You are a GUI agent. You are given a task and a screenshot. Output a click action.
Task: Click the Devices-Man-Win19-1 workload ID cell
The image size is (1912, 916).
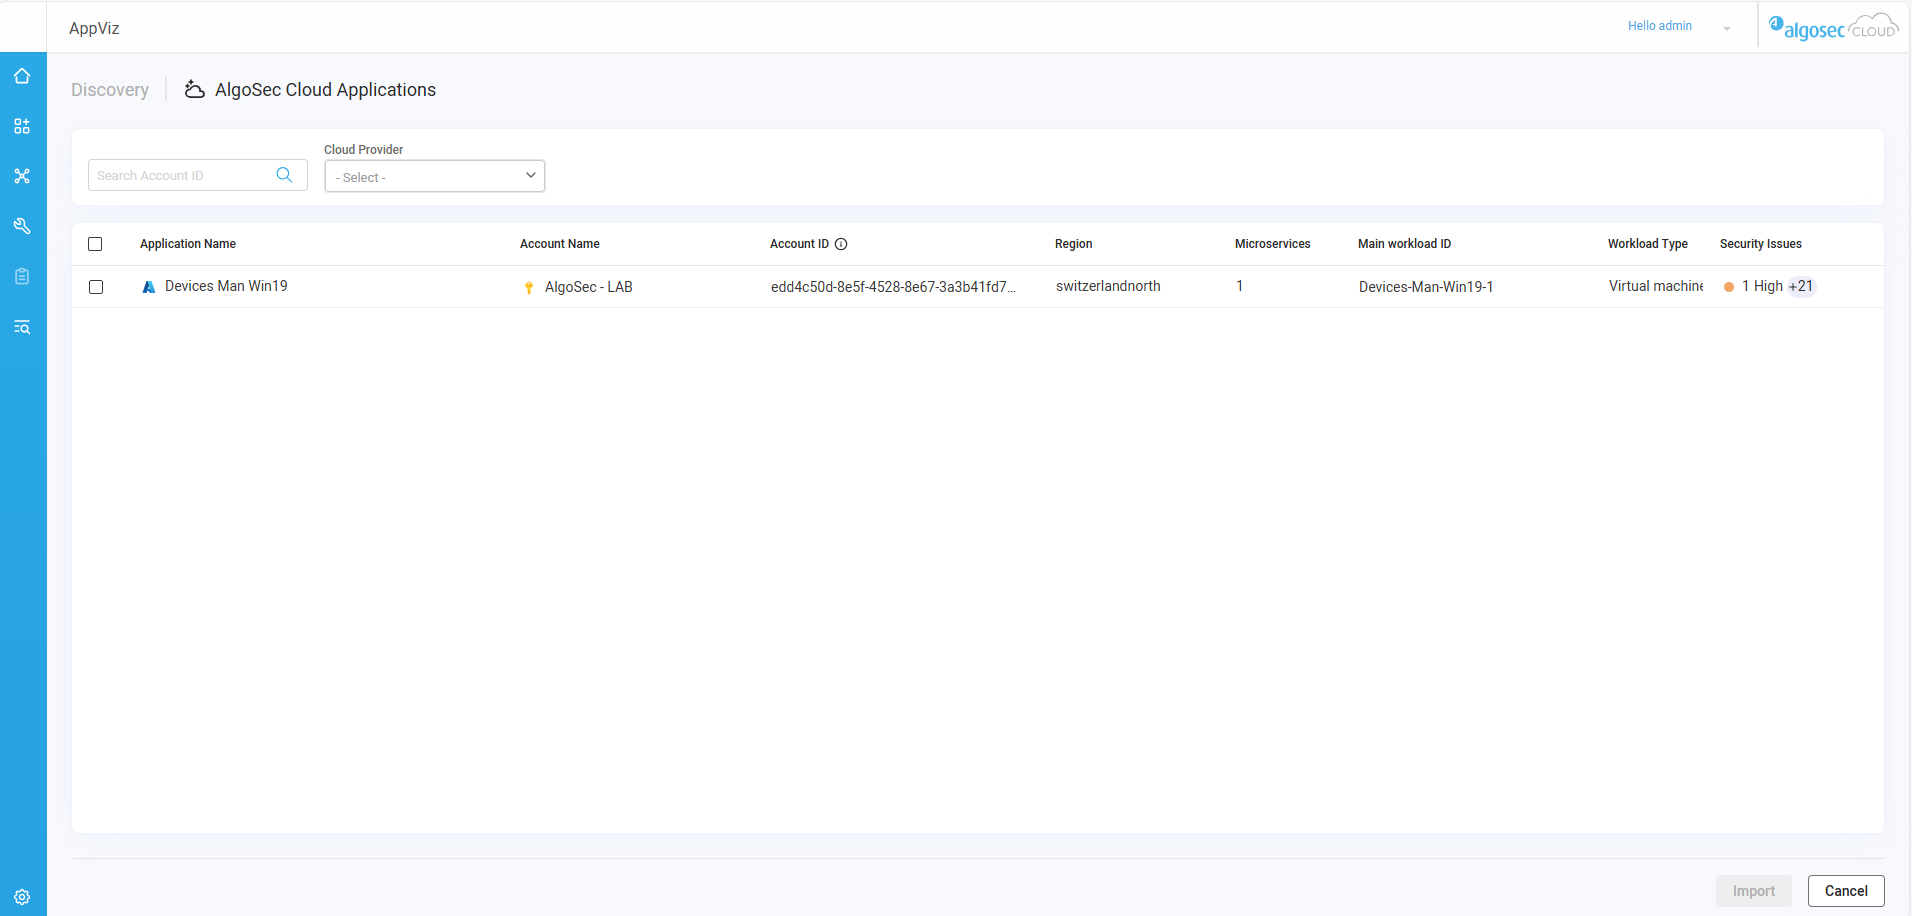(1426, 287)
